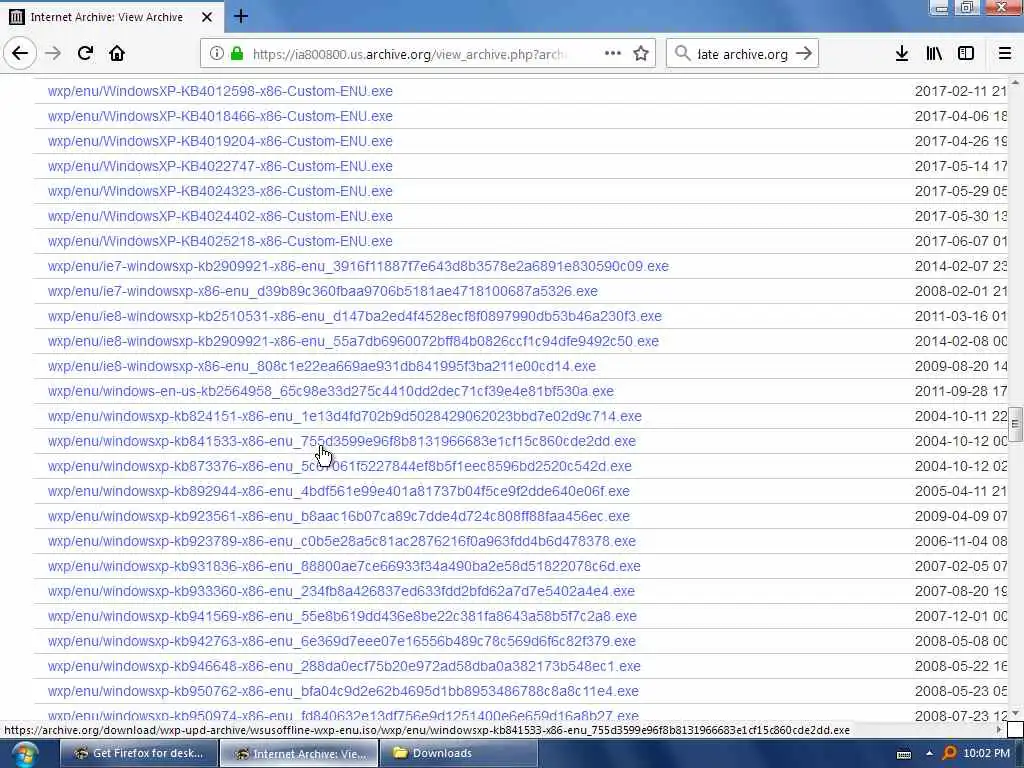Viewport: 1024px width, 768px height.
Task: Switch to Internet Archive taskbar window
Action: click(299, 754)
